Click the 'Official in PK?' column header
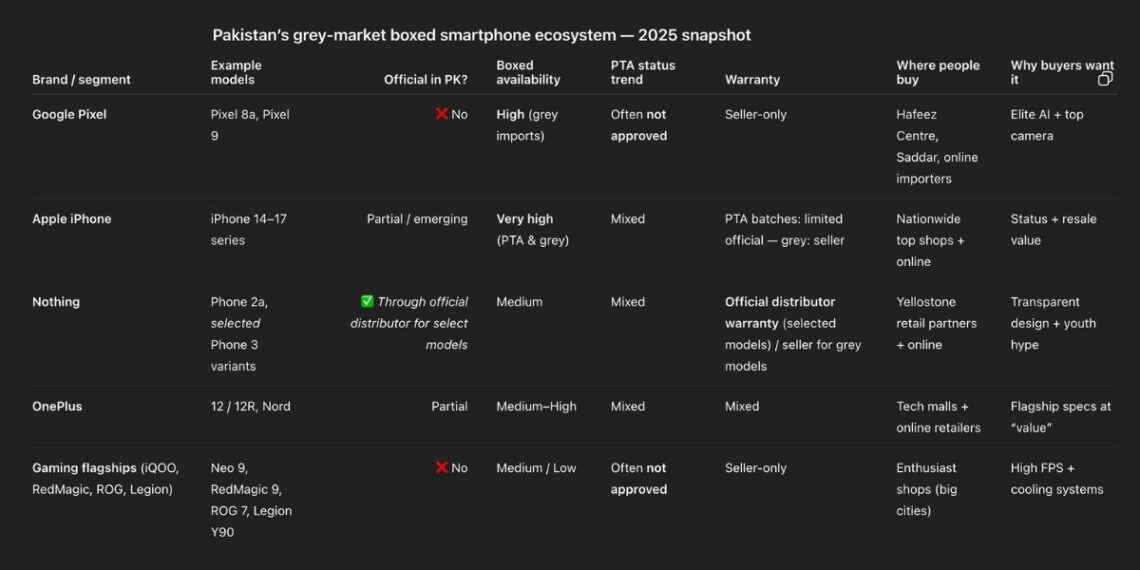Screen dimensions: 1140x570 tap(425, 79)
